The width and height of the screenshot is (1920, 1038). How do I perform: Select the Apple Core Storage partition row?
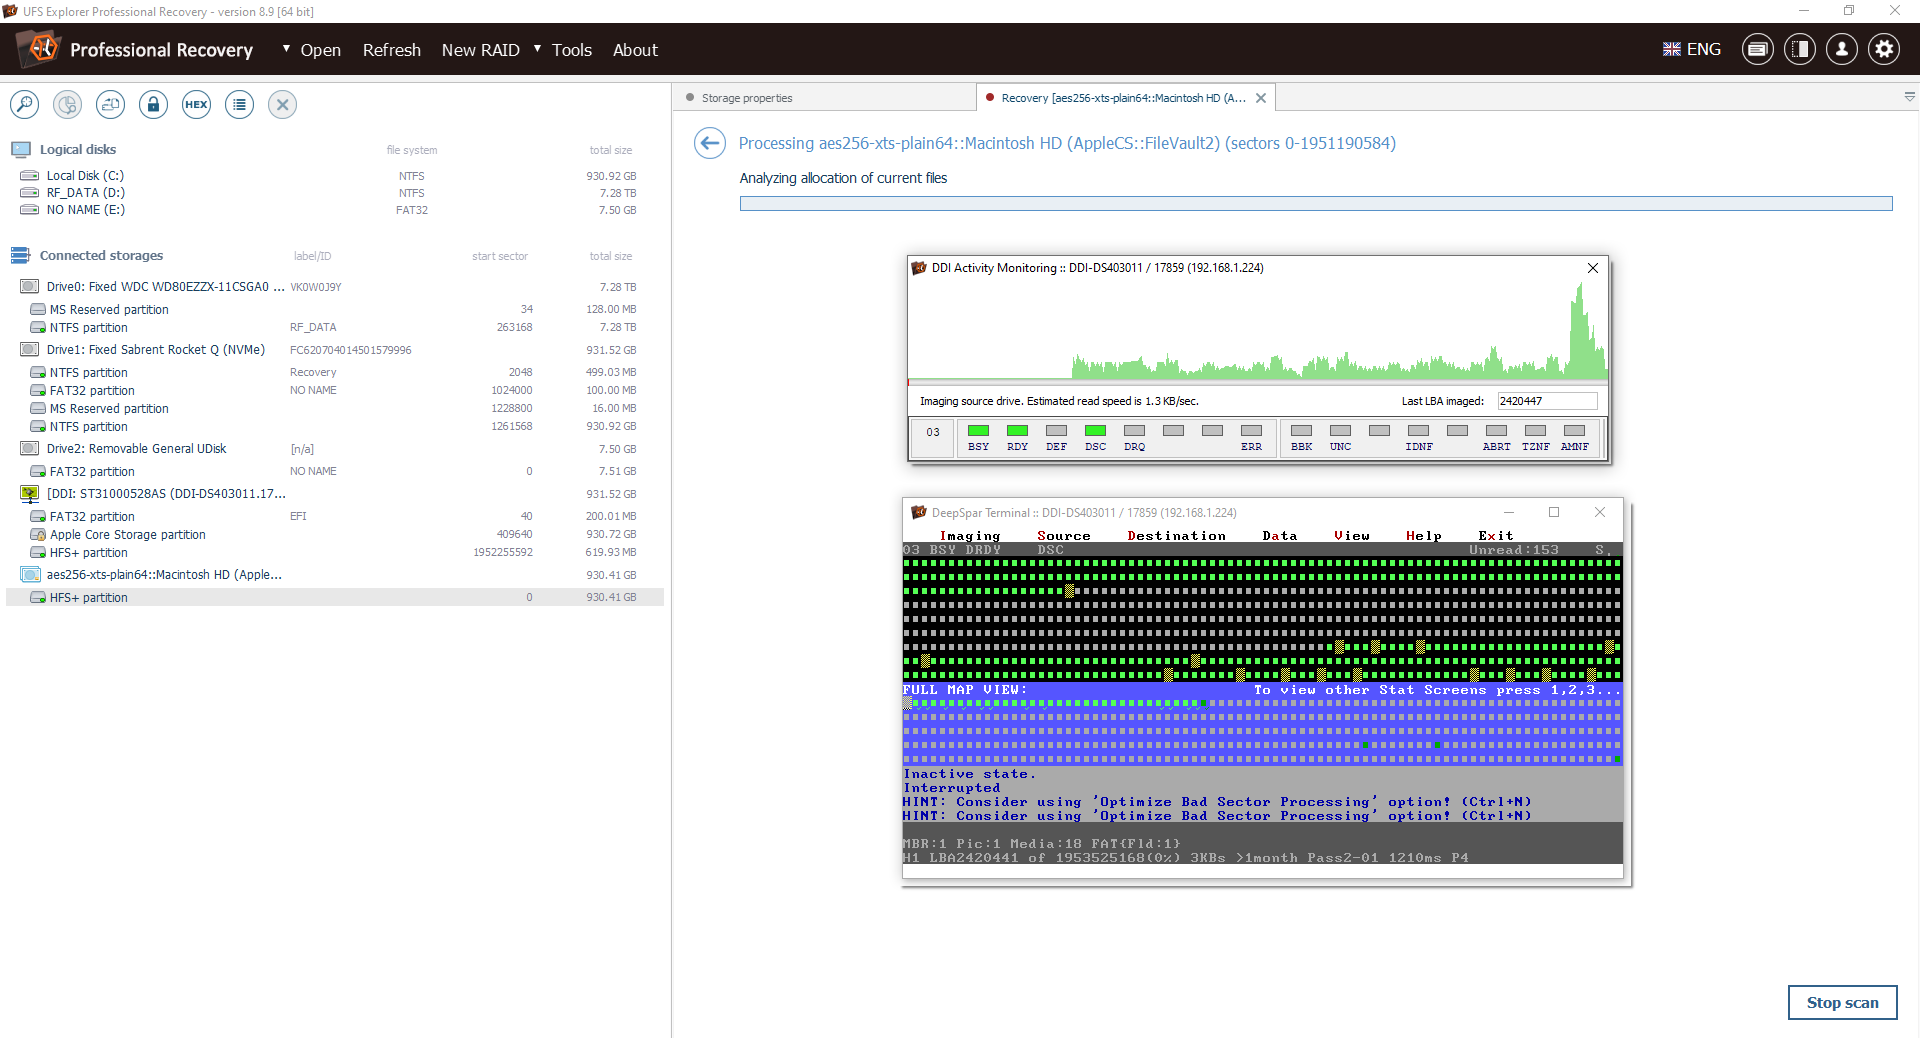(335, 535)
